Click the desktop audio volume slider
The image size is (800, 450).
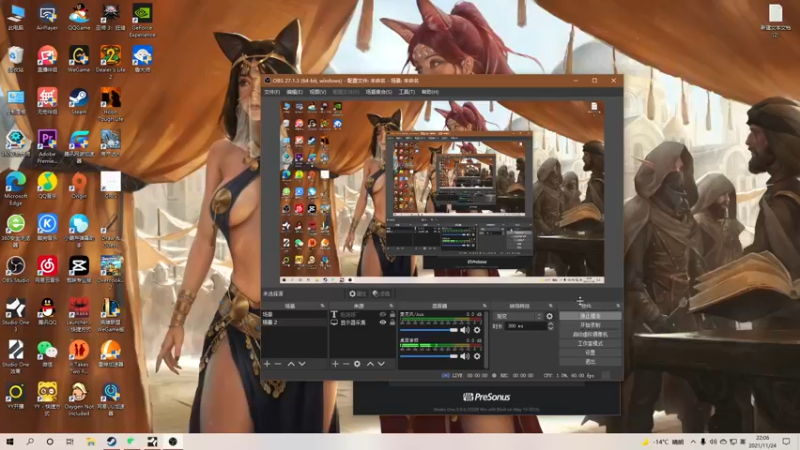429,356
